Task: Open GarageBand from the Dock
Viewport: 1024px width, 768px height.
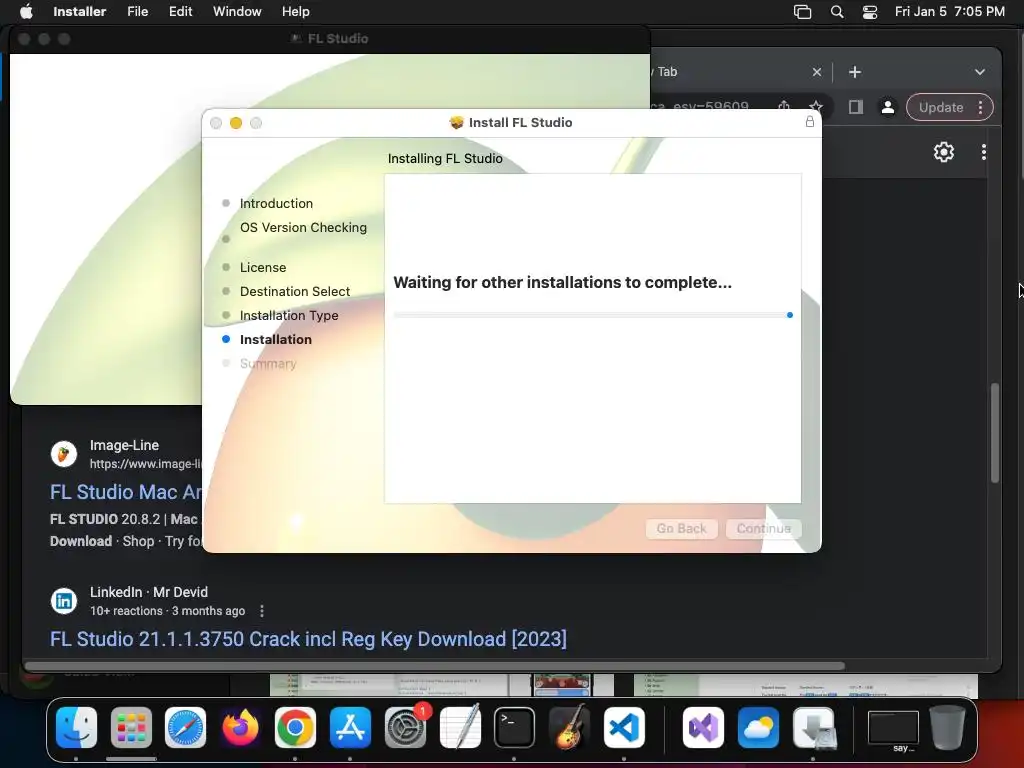Action: coord(569,727)
